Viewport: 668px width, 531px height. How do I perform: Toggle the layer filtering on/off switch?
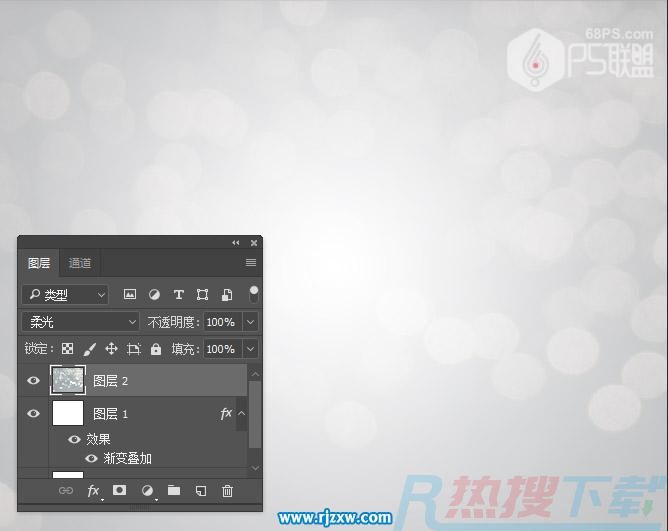[253, 294]
